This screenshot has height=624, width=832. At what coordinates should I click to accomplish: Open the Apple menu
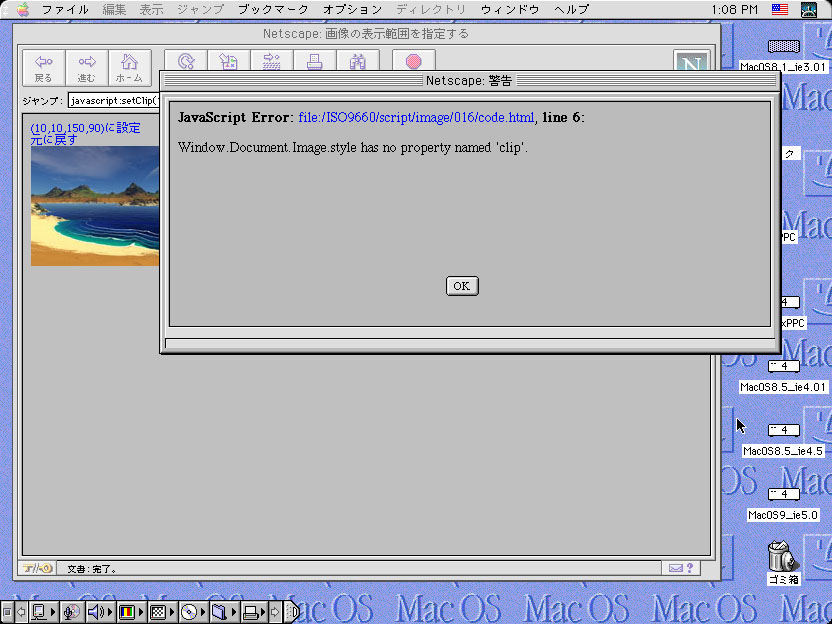point(23,9)
